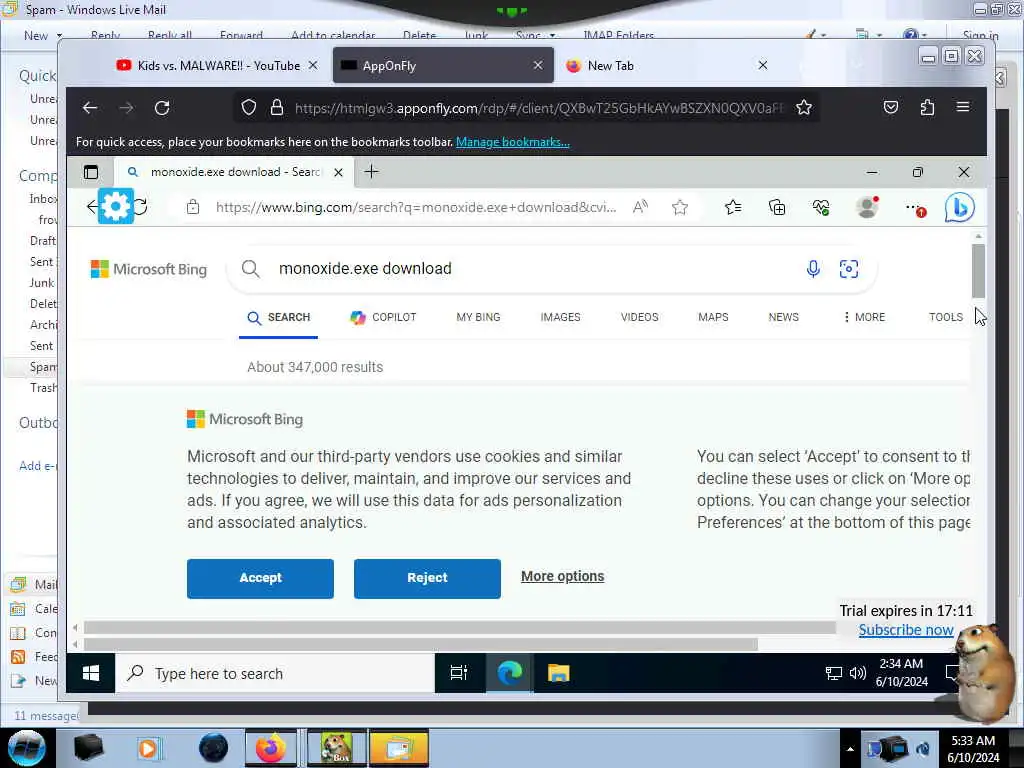Refresh the Bing page in Edge
The width and height of the screenshot is (1024, 768).
141,206
